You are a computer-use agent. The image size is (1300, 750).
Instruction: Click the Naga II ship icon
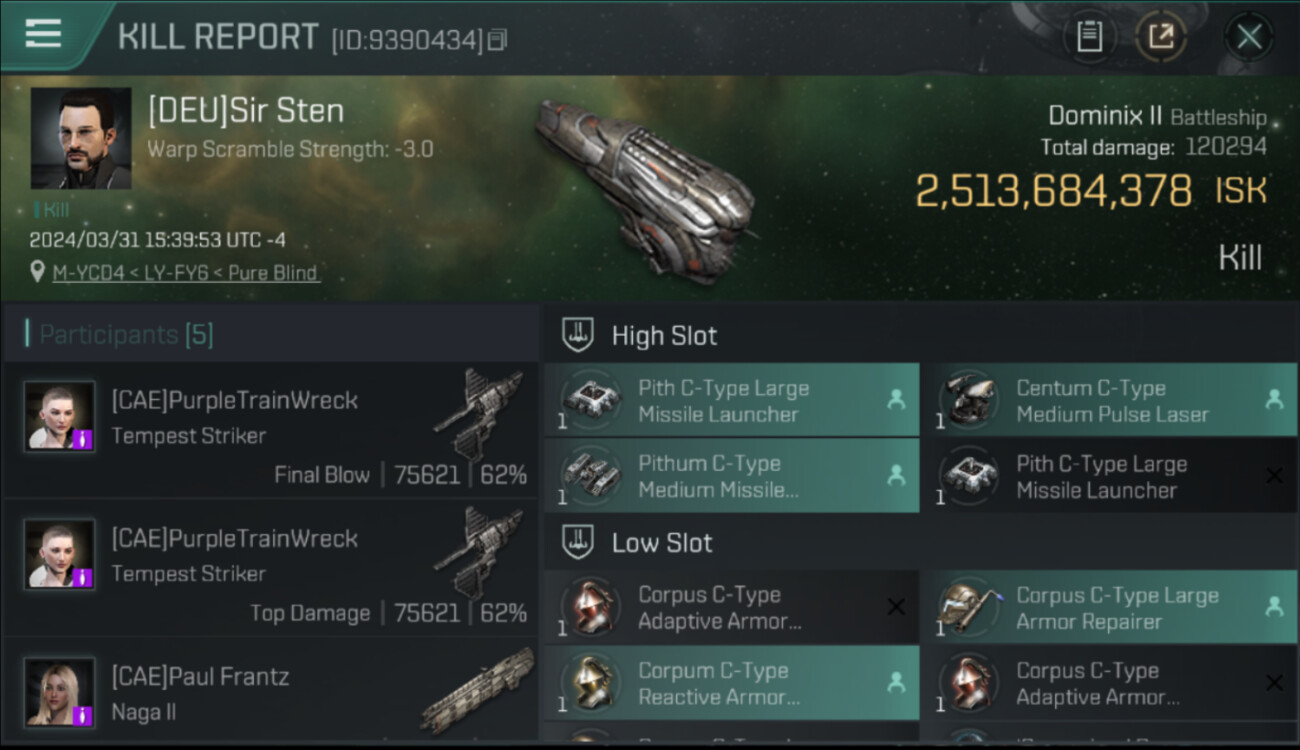pyautogui.click(x=478, y=690)
